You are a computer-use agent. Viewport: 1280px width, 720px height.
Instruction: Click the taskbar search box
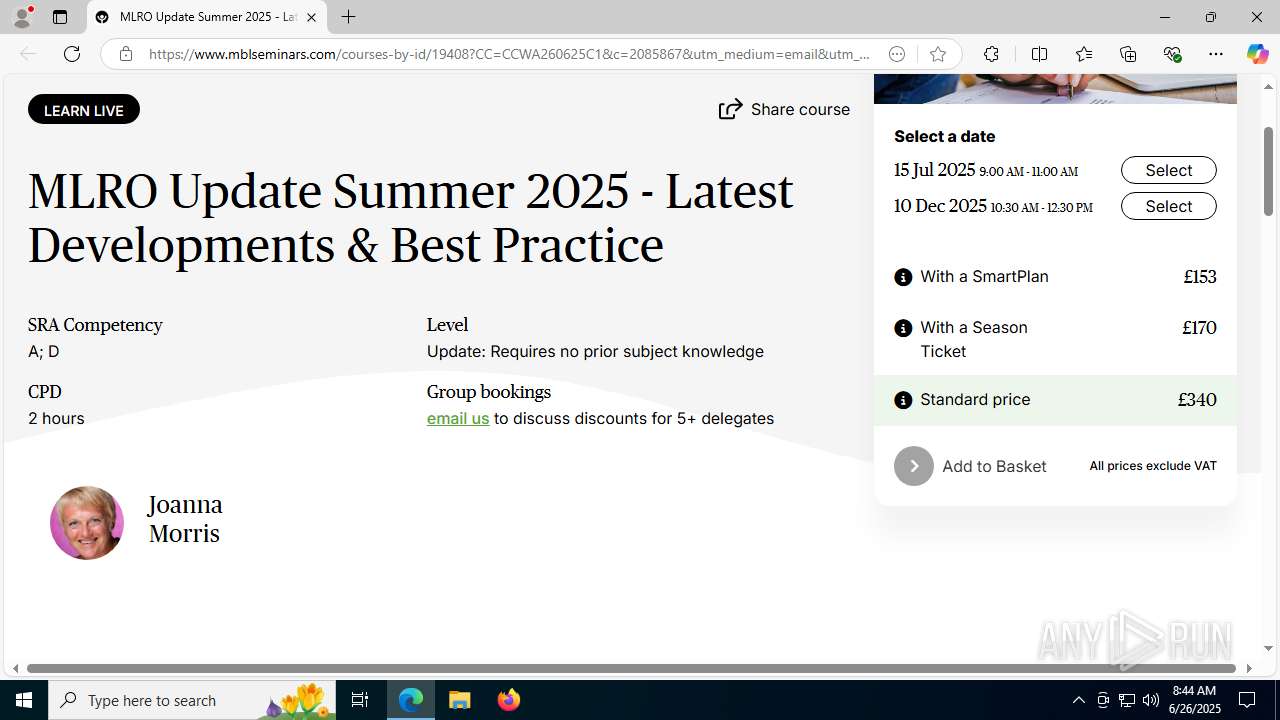click(x=192, y=700)
